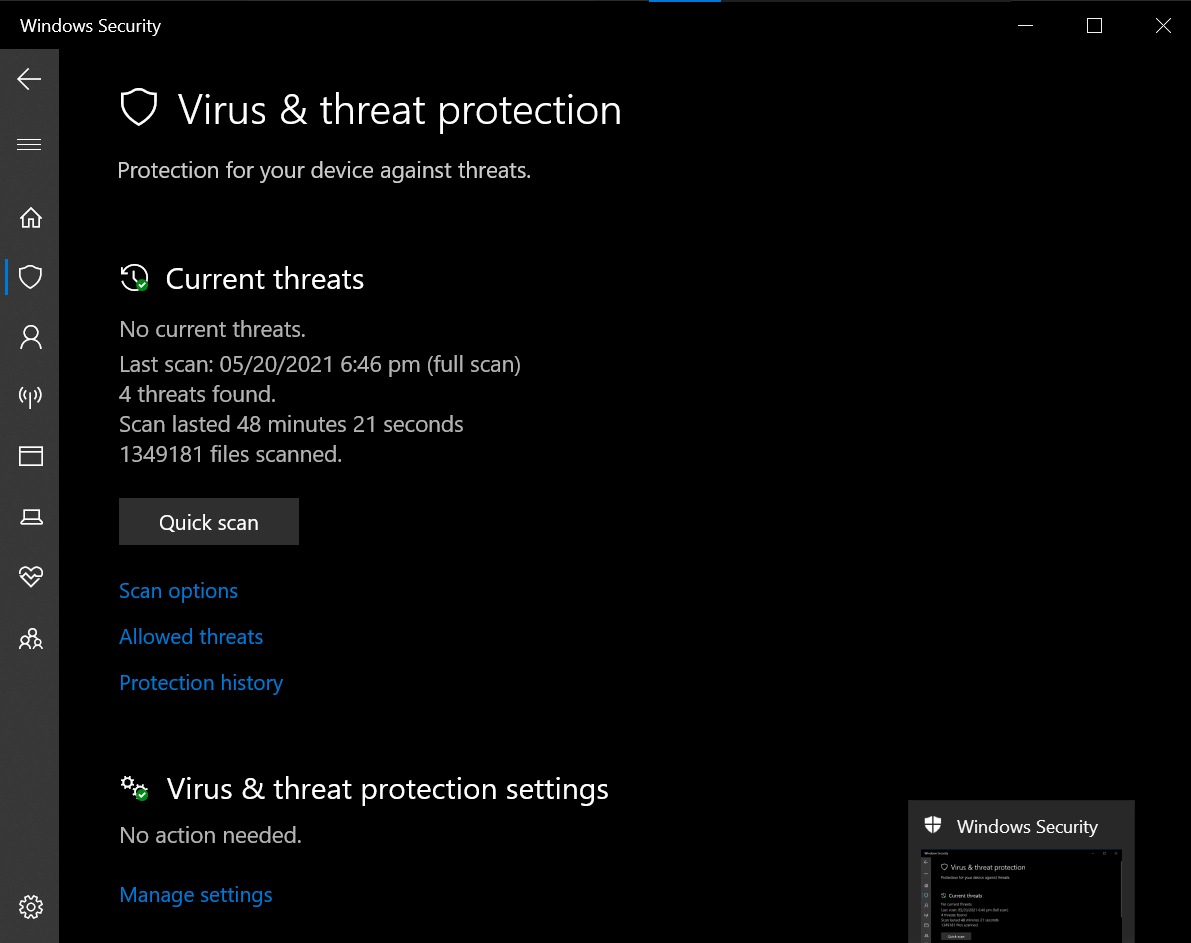Open App & browser control icon
The height and width of the screenshot is (943, 1191).
pyautogui.click(x=30, y=457)
